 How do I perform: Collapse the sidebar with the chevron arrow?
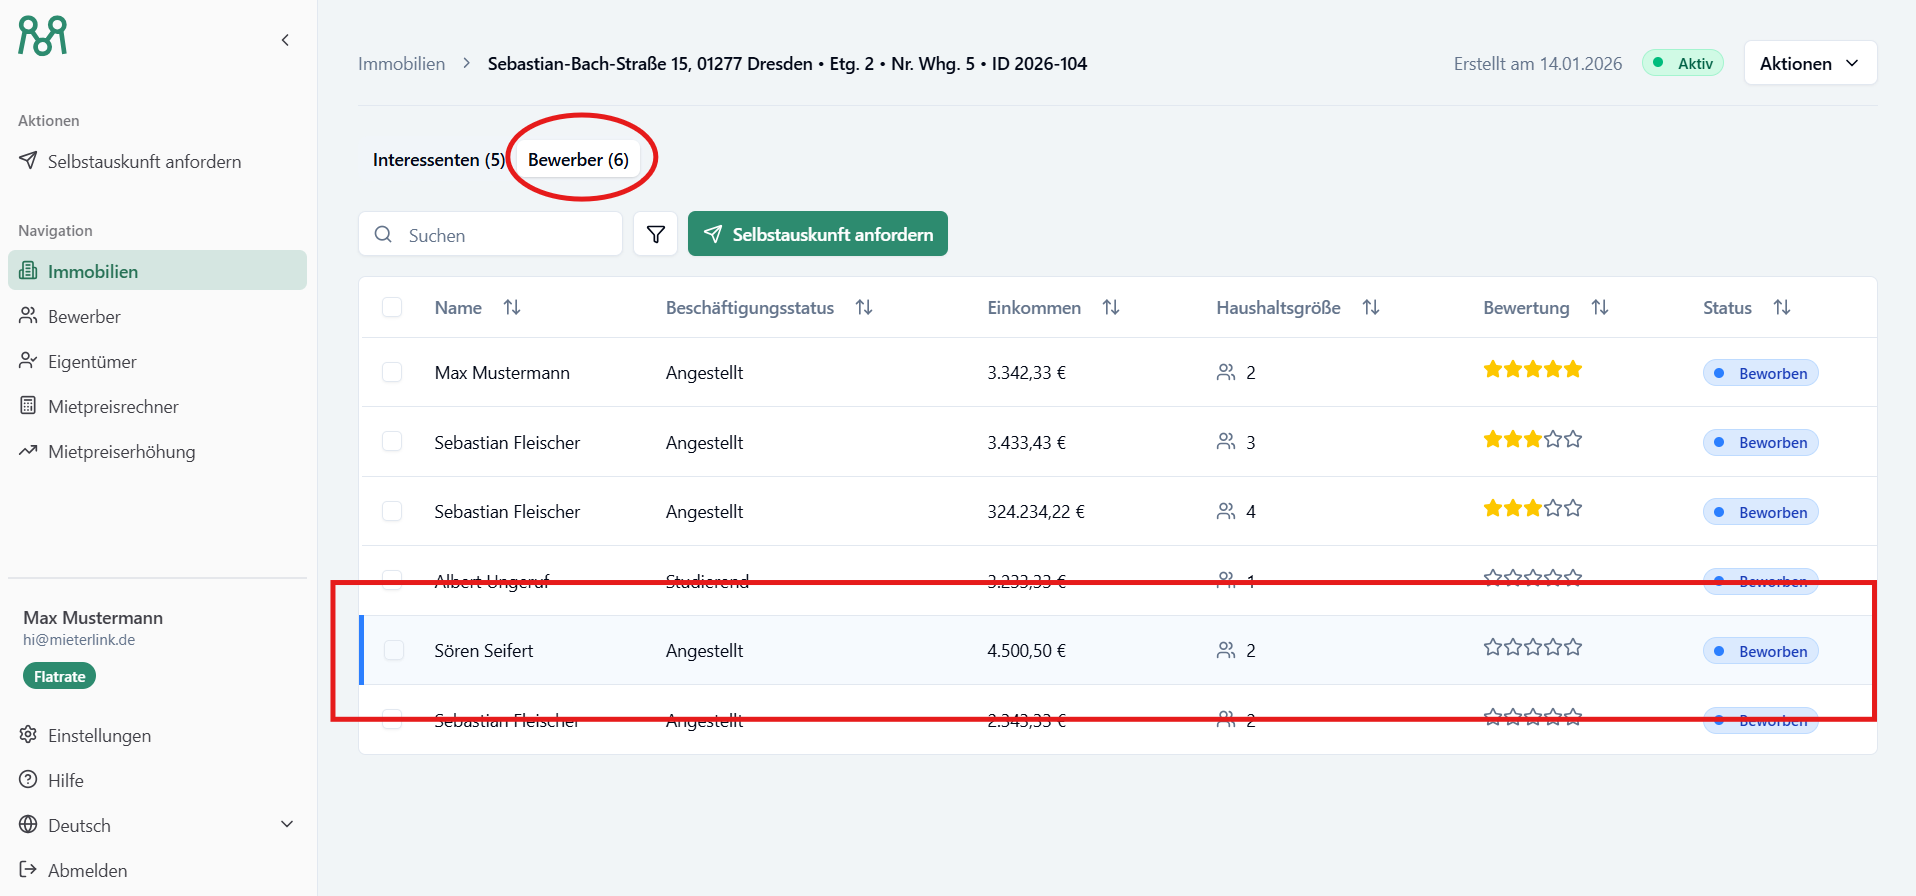click(x=285, y=40)
